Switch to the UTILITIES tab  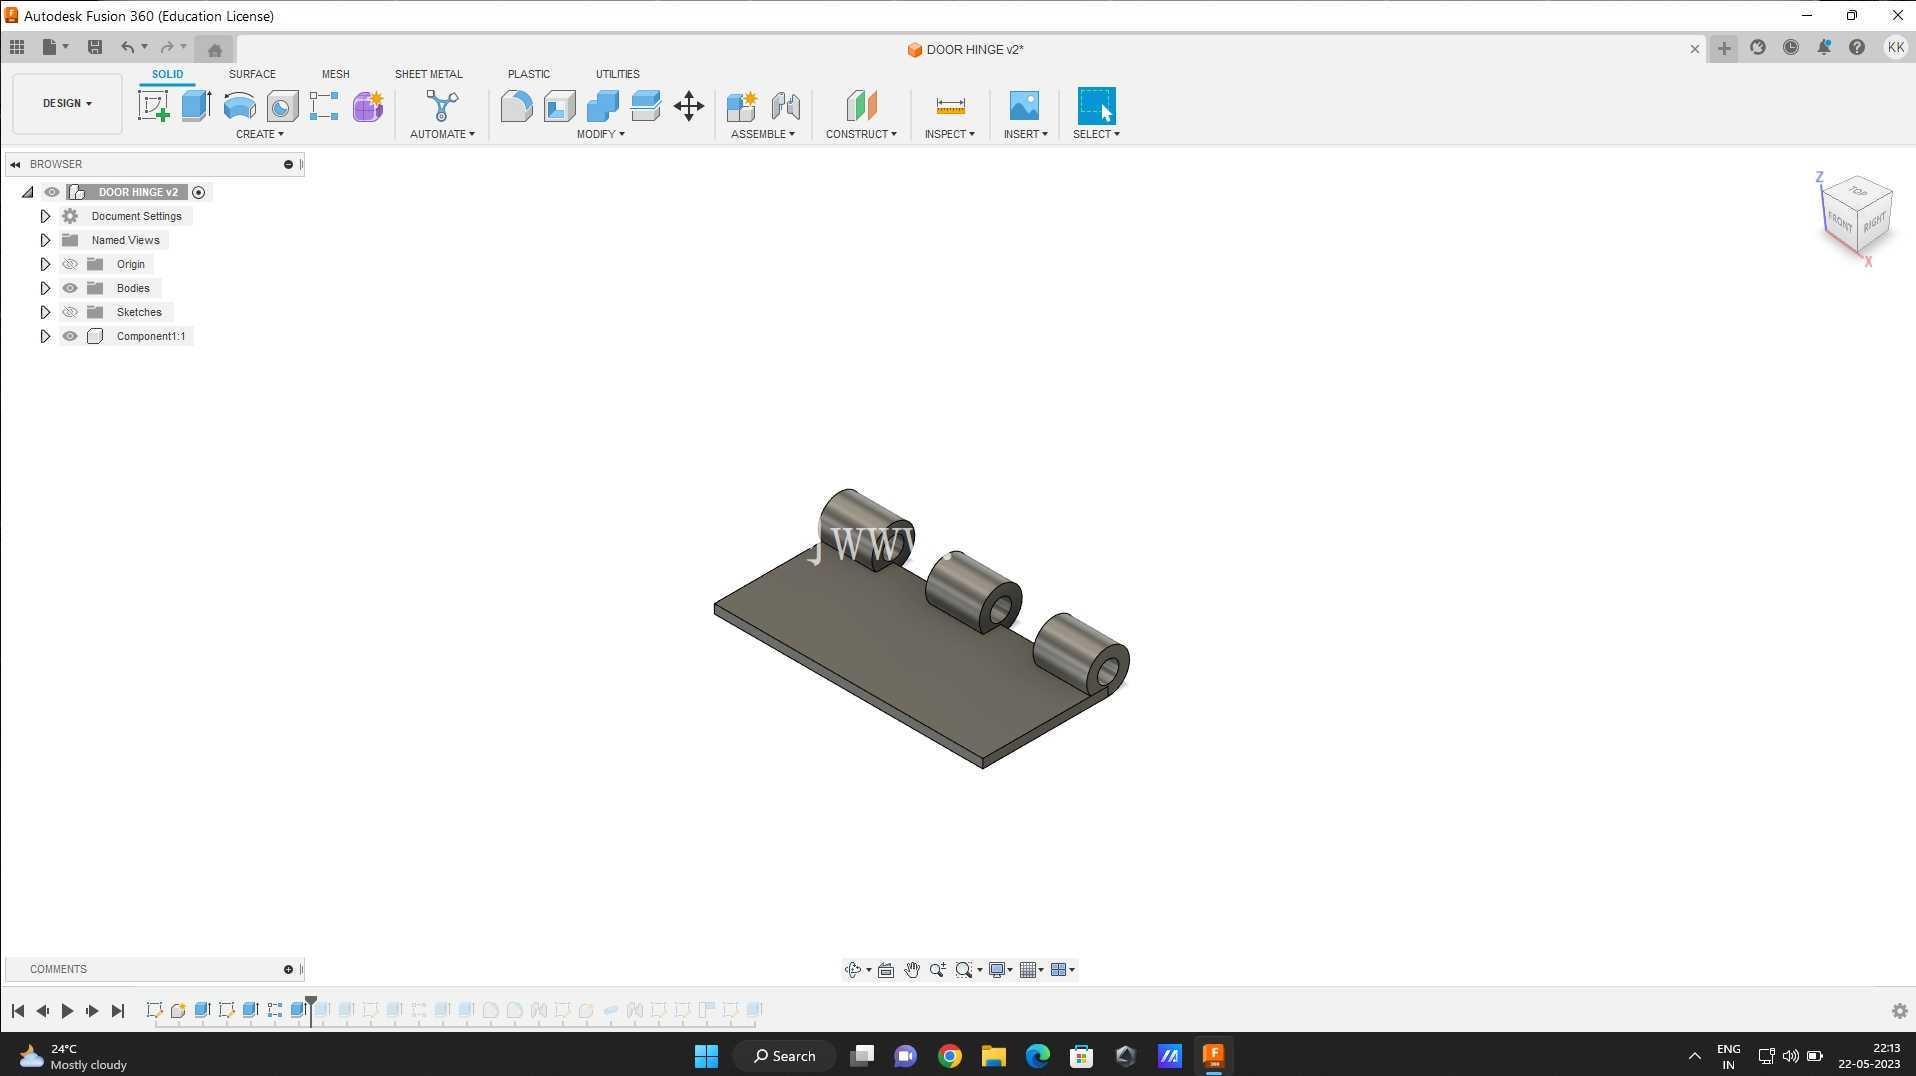tap(617, 74)
